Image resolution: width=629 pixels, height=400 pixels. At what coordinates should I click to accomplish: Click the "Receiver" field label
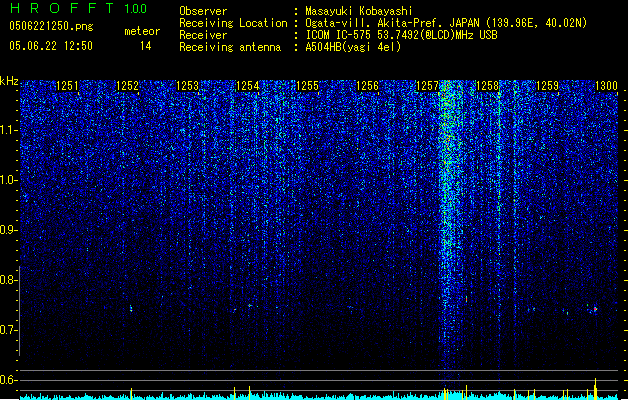[x=203, y=35]
